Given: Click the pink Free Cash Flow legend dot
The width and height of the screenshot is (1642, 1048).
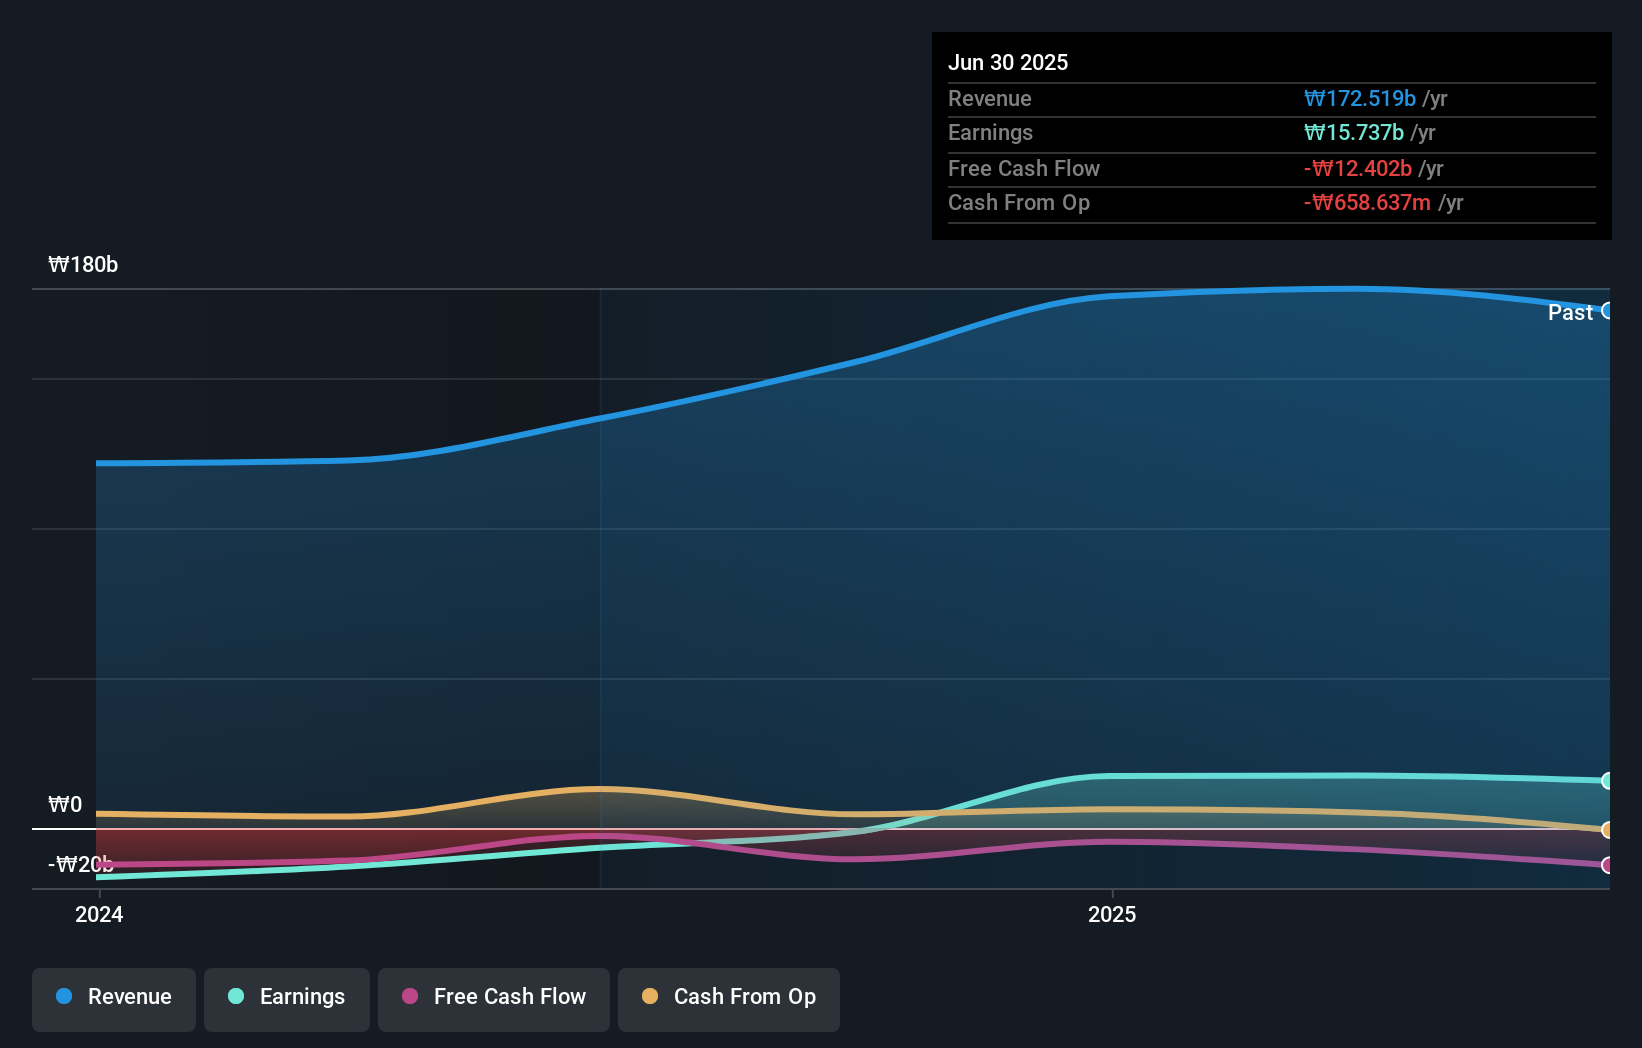Looking at the screenshot, I should tap(408, 997).
